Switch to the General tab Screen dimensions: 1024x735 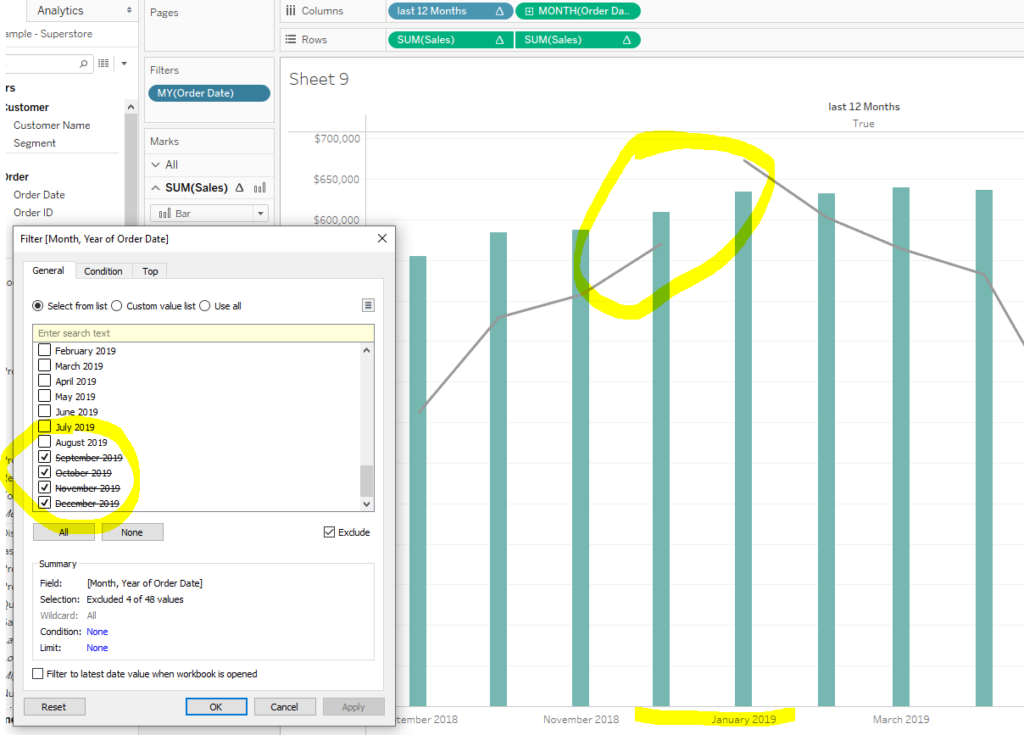(x=48, y=270)
